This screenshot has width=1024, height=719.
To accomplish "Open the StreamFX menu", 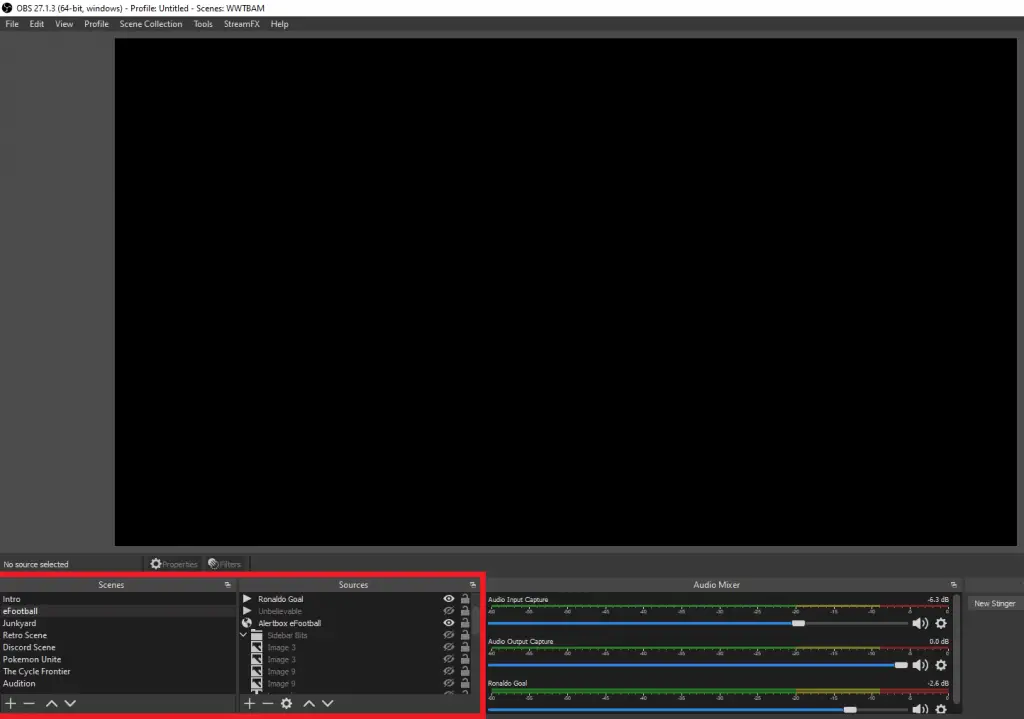I will coord(242,24).
